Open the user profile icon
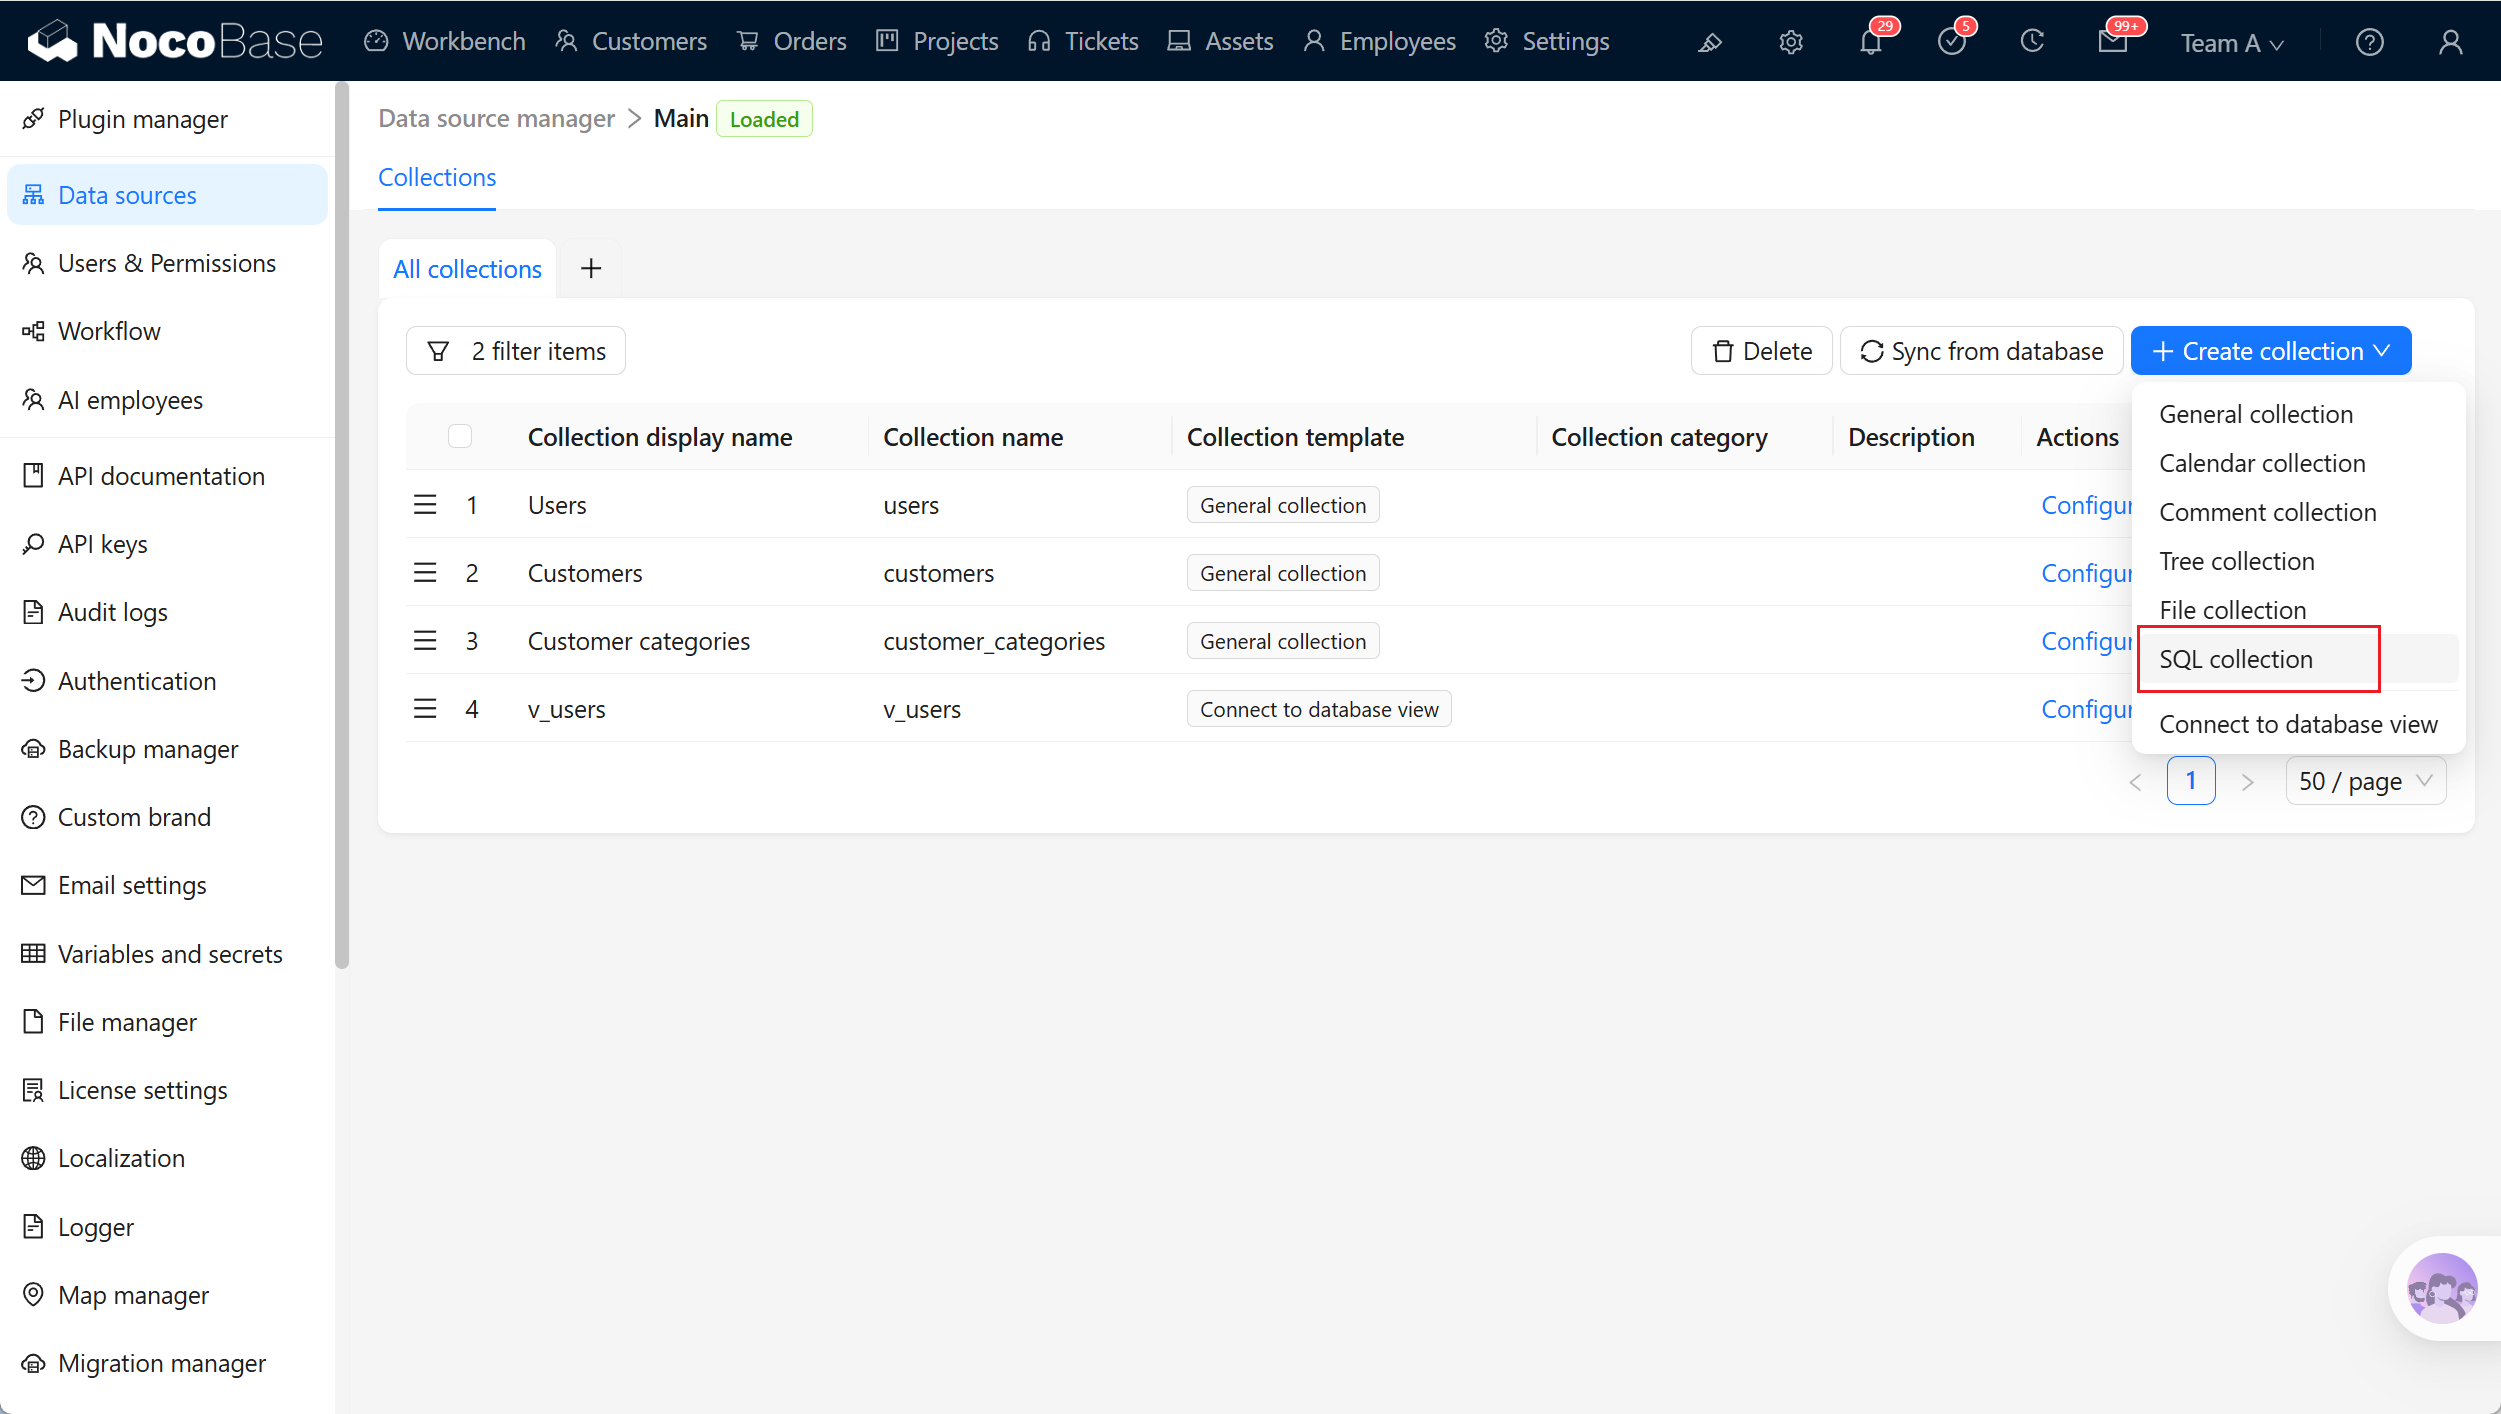 coord(2451,42)
